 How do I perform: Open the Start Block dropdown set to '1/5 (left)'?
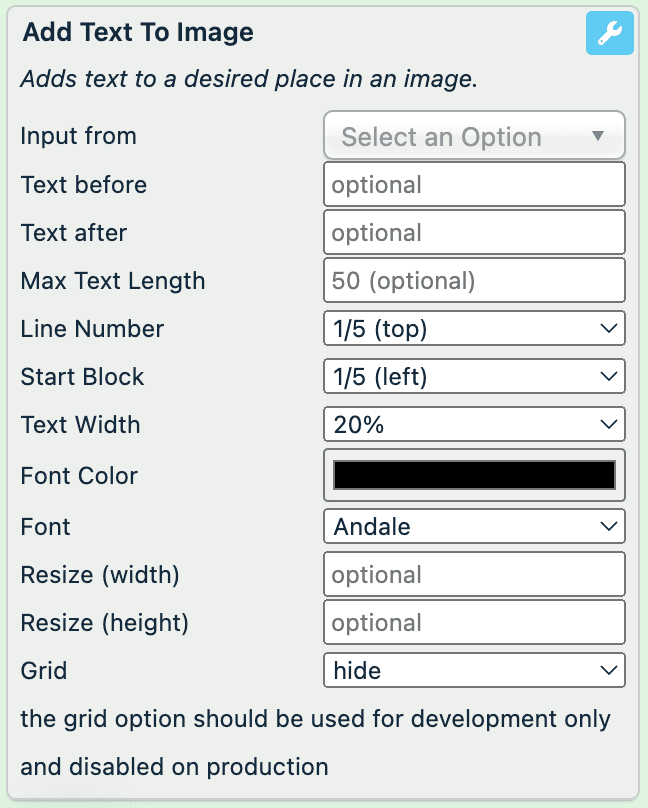pos(473,376)
